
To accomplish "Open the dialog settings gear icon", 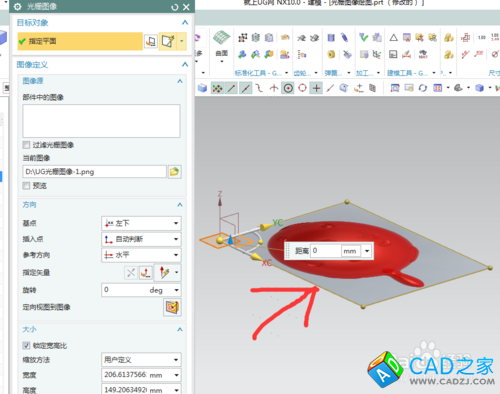I will [17, 7].
